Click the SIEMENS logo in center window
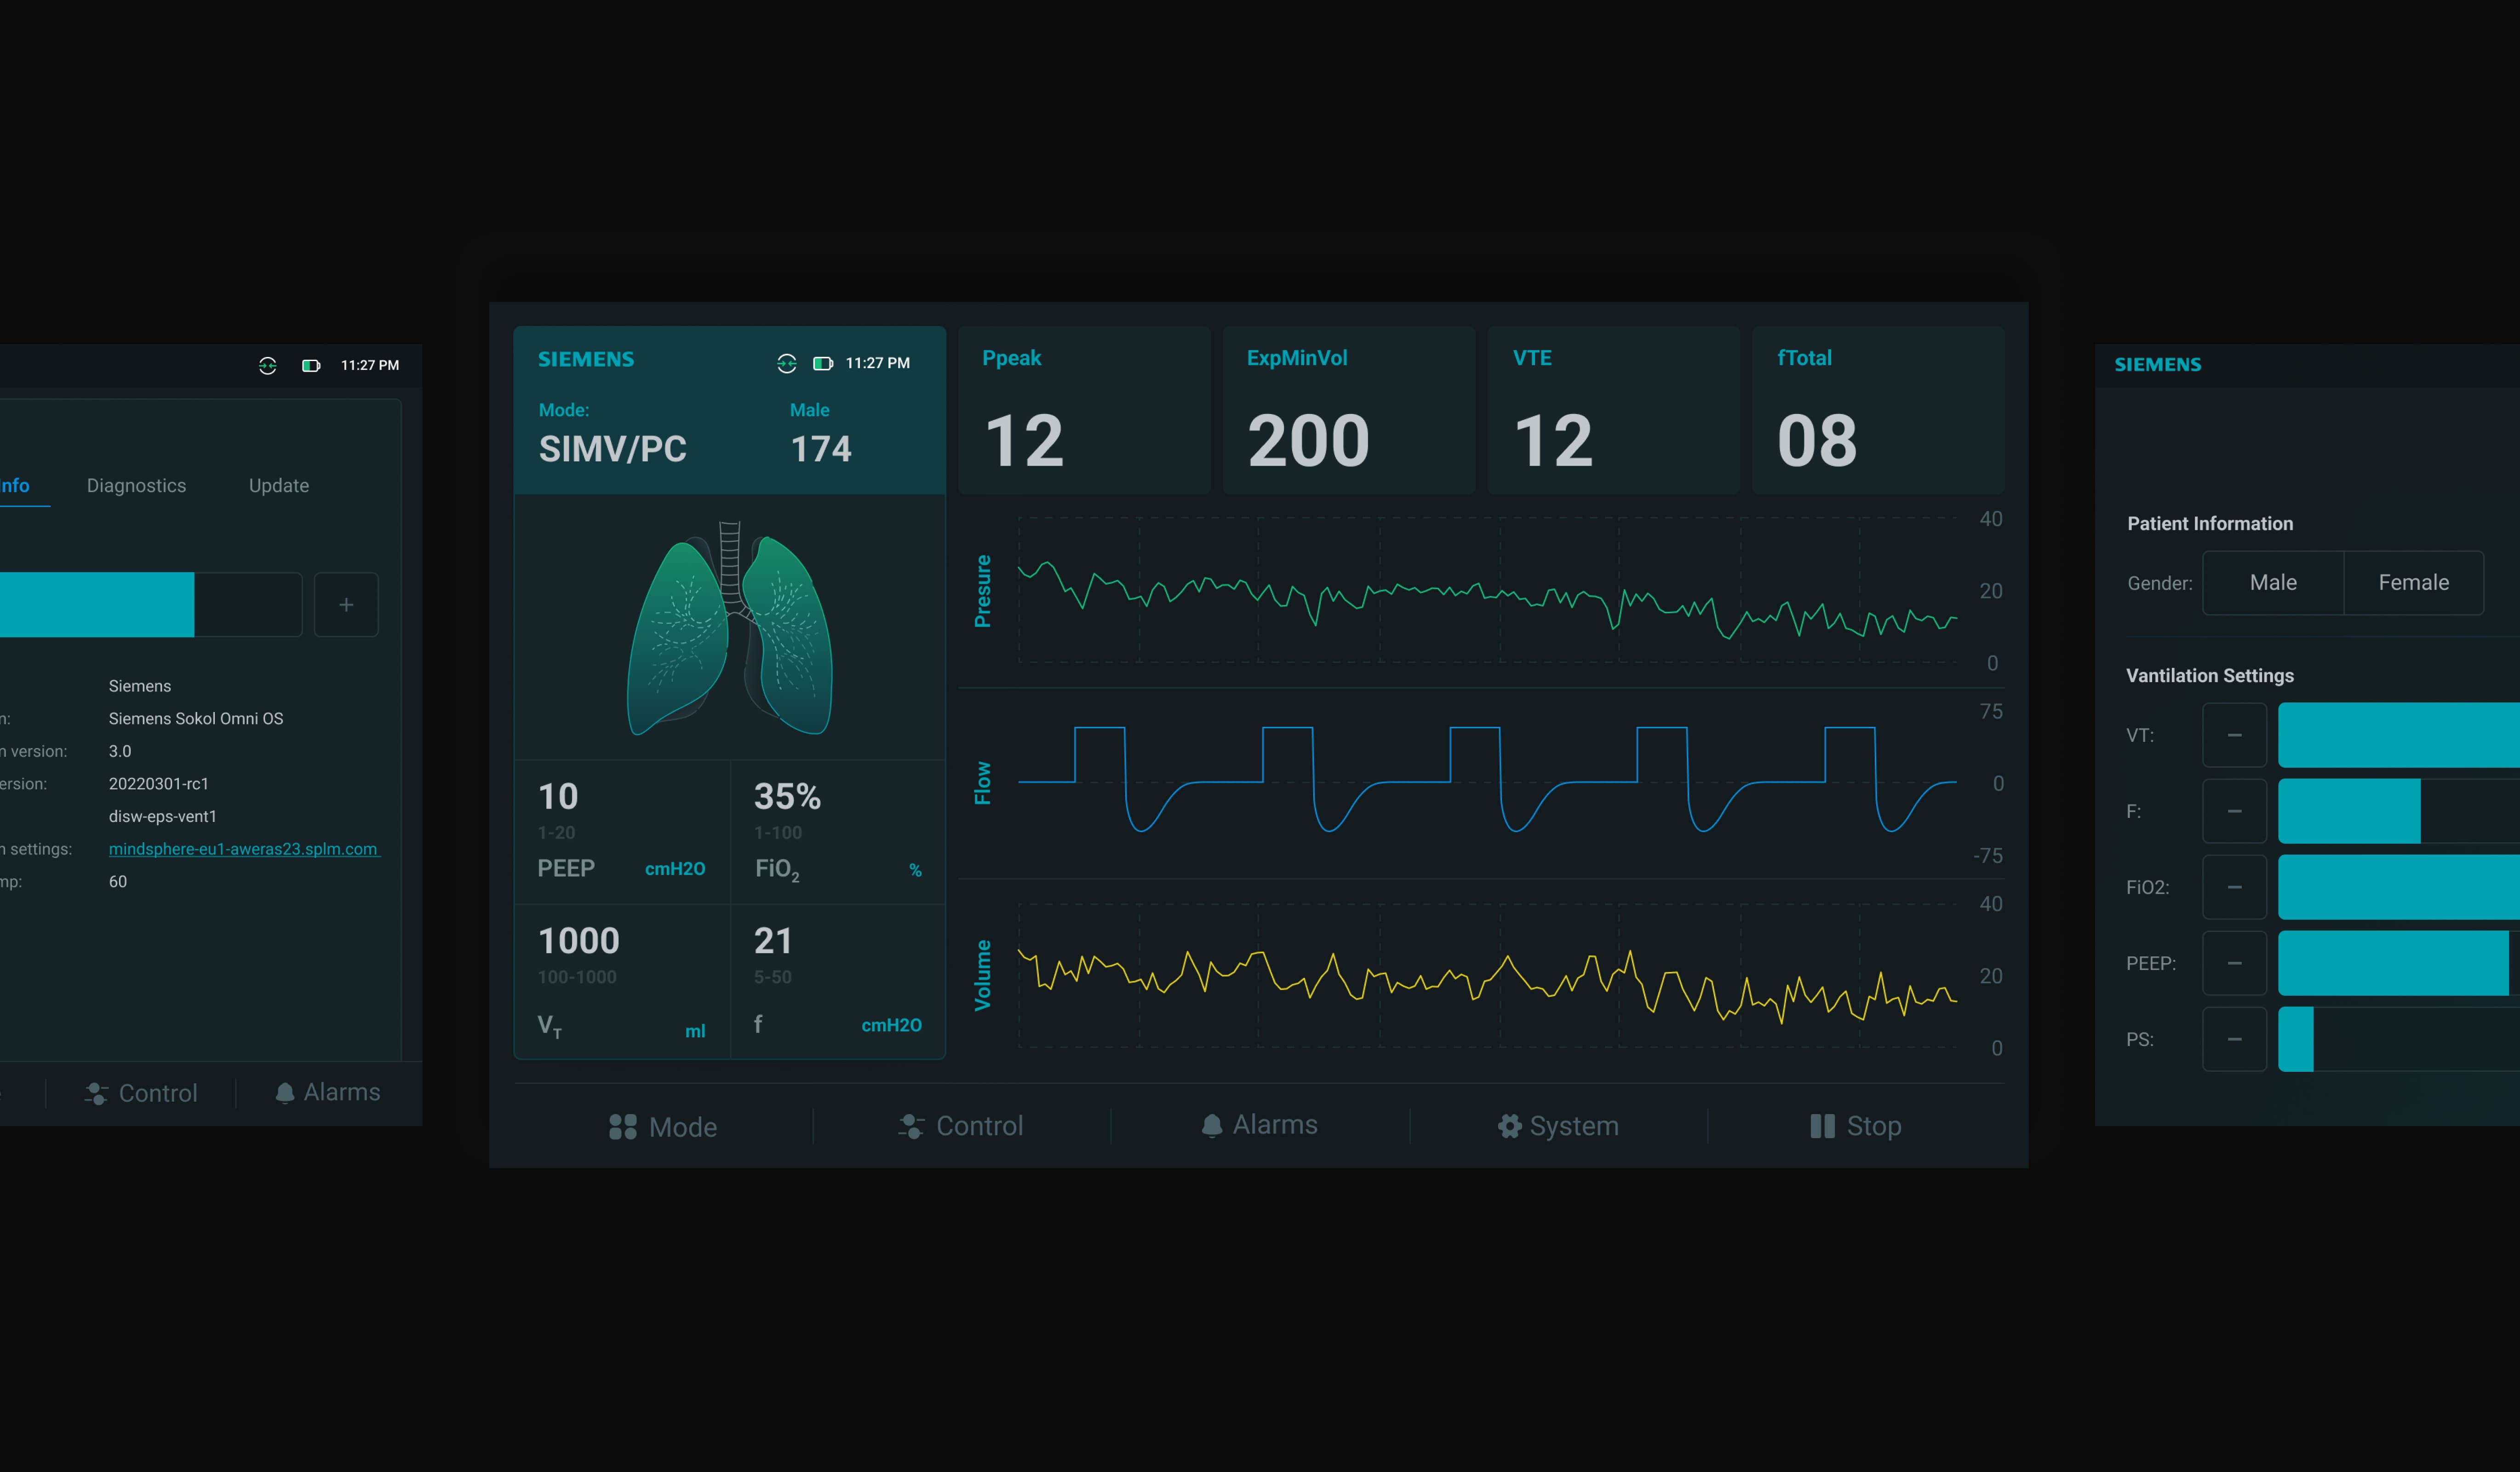The height and width of the screenshot is (1472, 2520). click(x=586, y=359)
